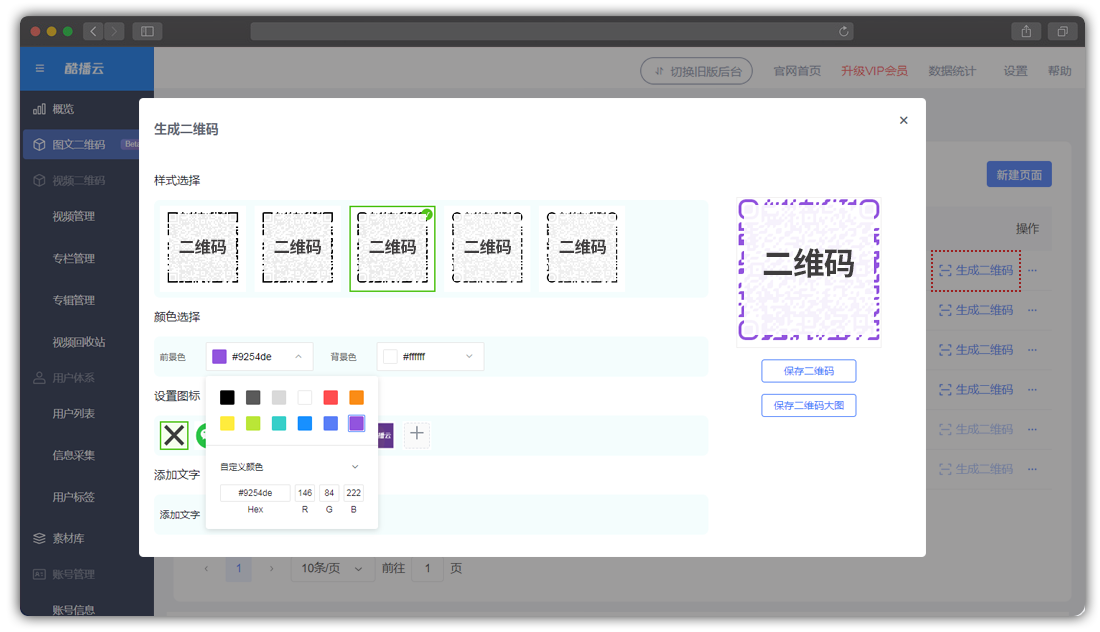Open 视频二维码 in the sidebar
This screenshot has height=632, width=1100.
[x=79, y=180]
